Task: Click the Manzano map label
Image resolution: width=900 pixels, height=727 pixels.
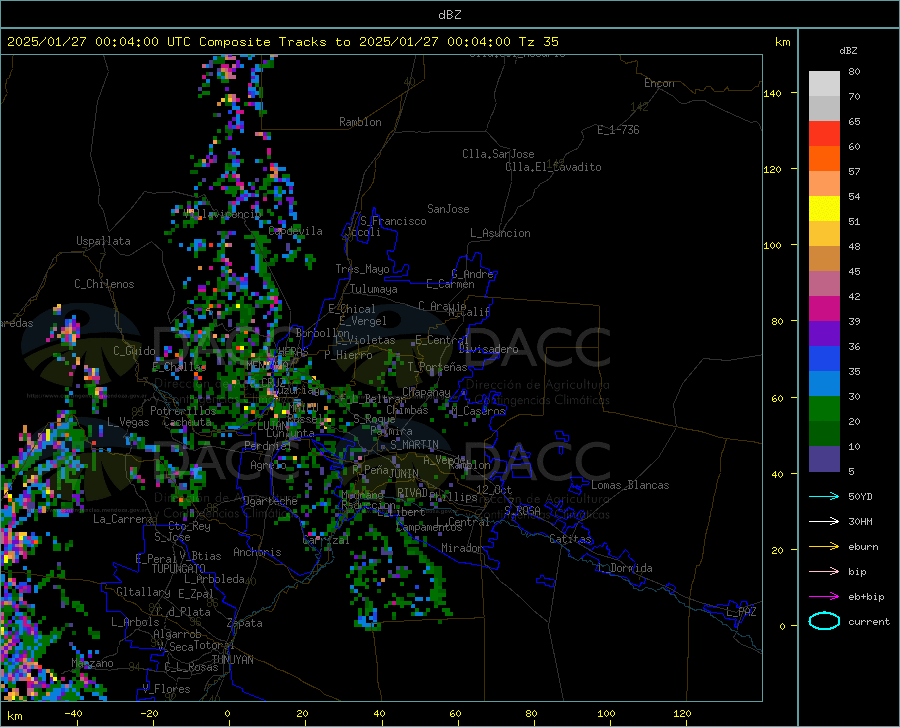Action: (x=92, y=663)
